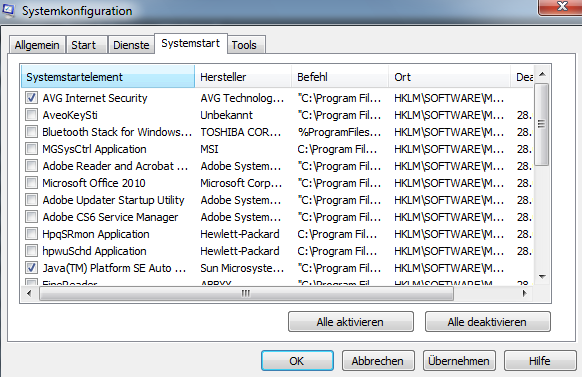This screenshot has width=582, height=377.
Task: Click the Alle aktivieren button
Action: pyautogui.click(x=350, y=322)
